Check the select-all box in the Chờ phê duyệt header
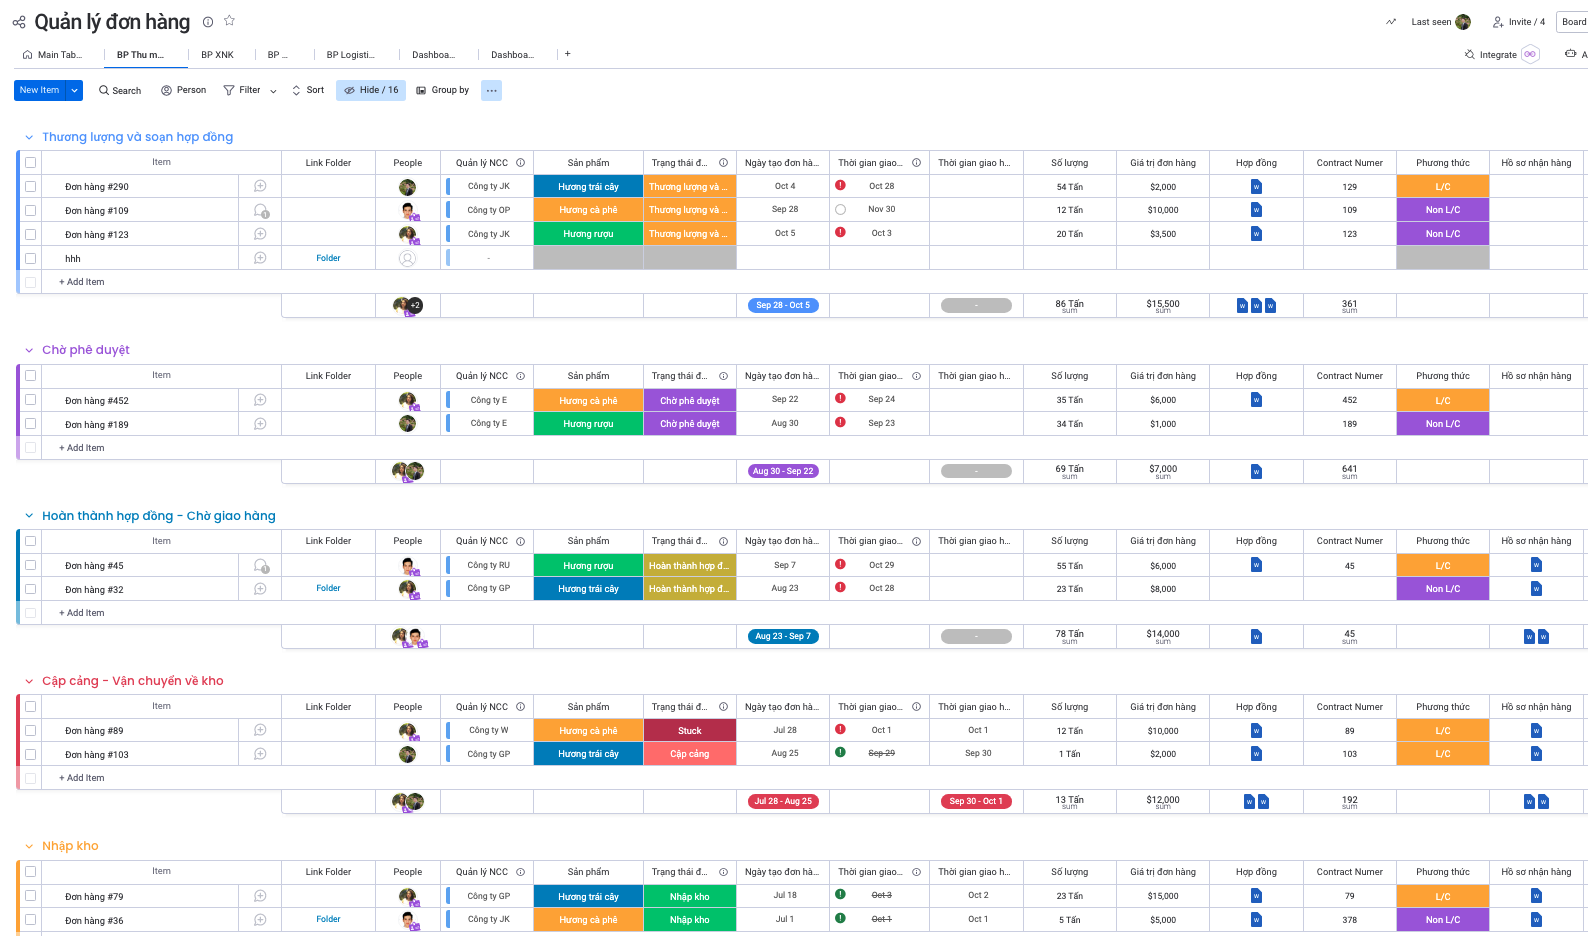This screenshot has height=936, width=1588. pyautogui.click(x=31, y=376)
